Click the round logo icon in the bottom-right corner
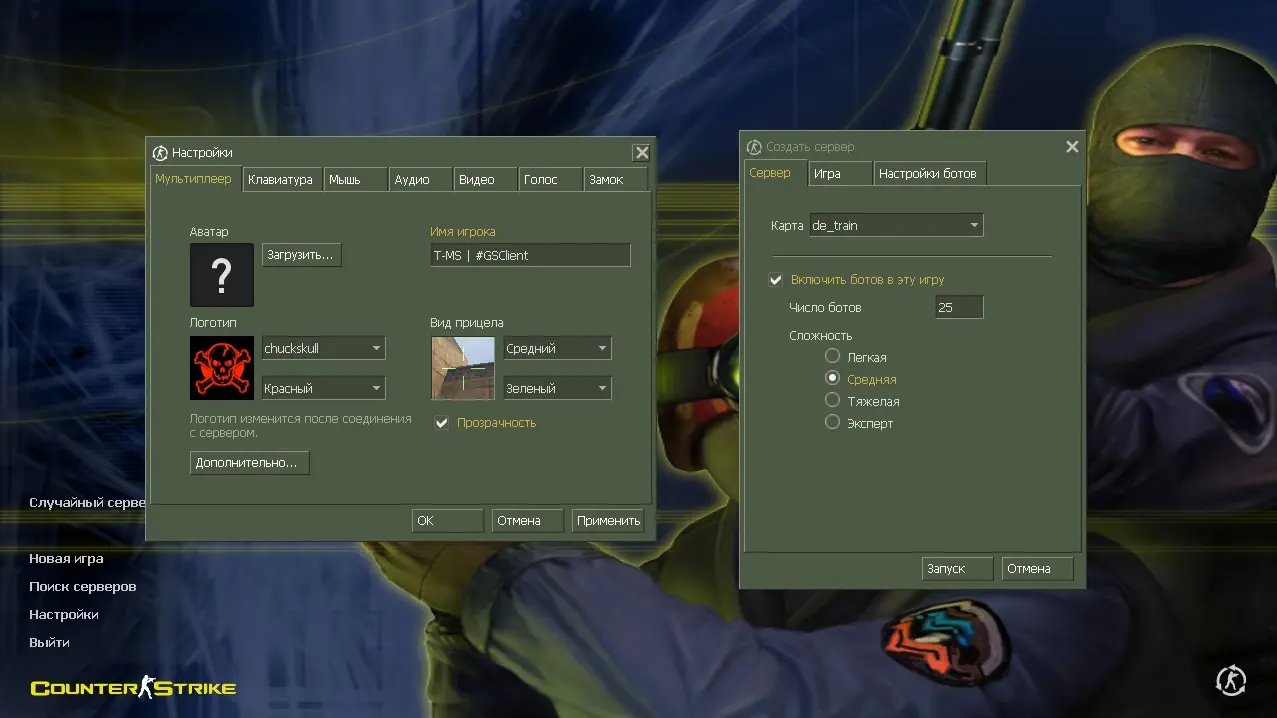1277x718 pixels. coord(1231,681)
